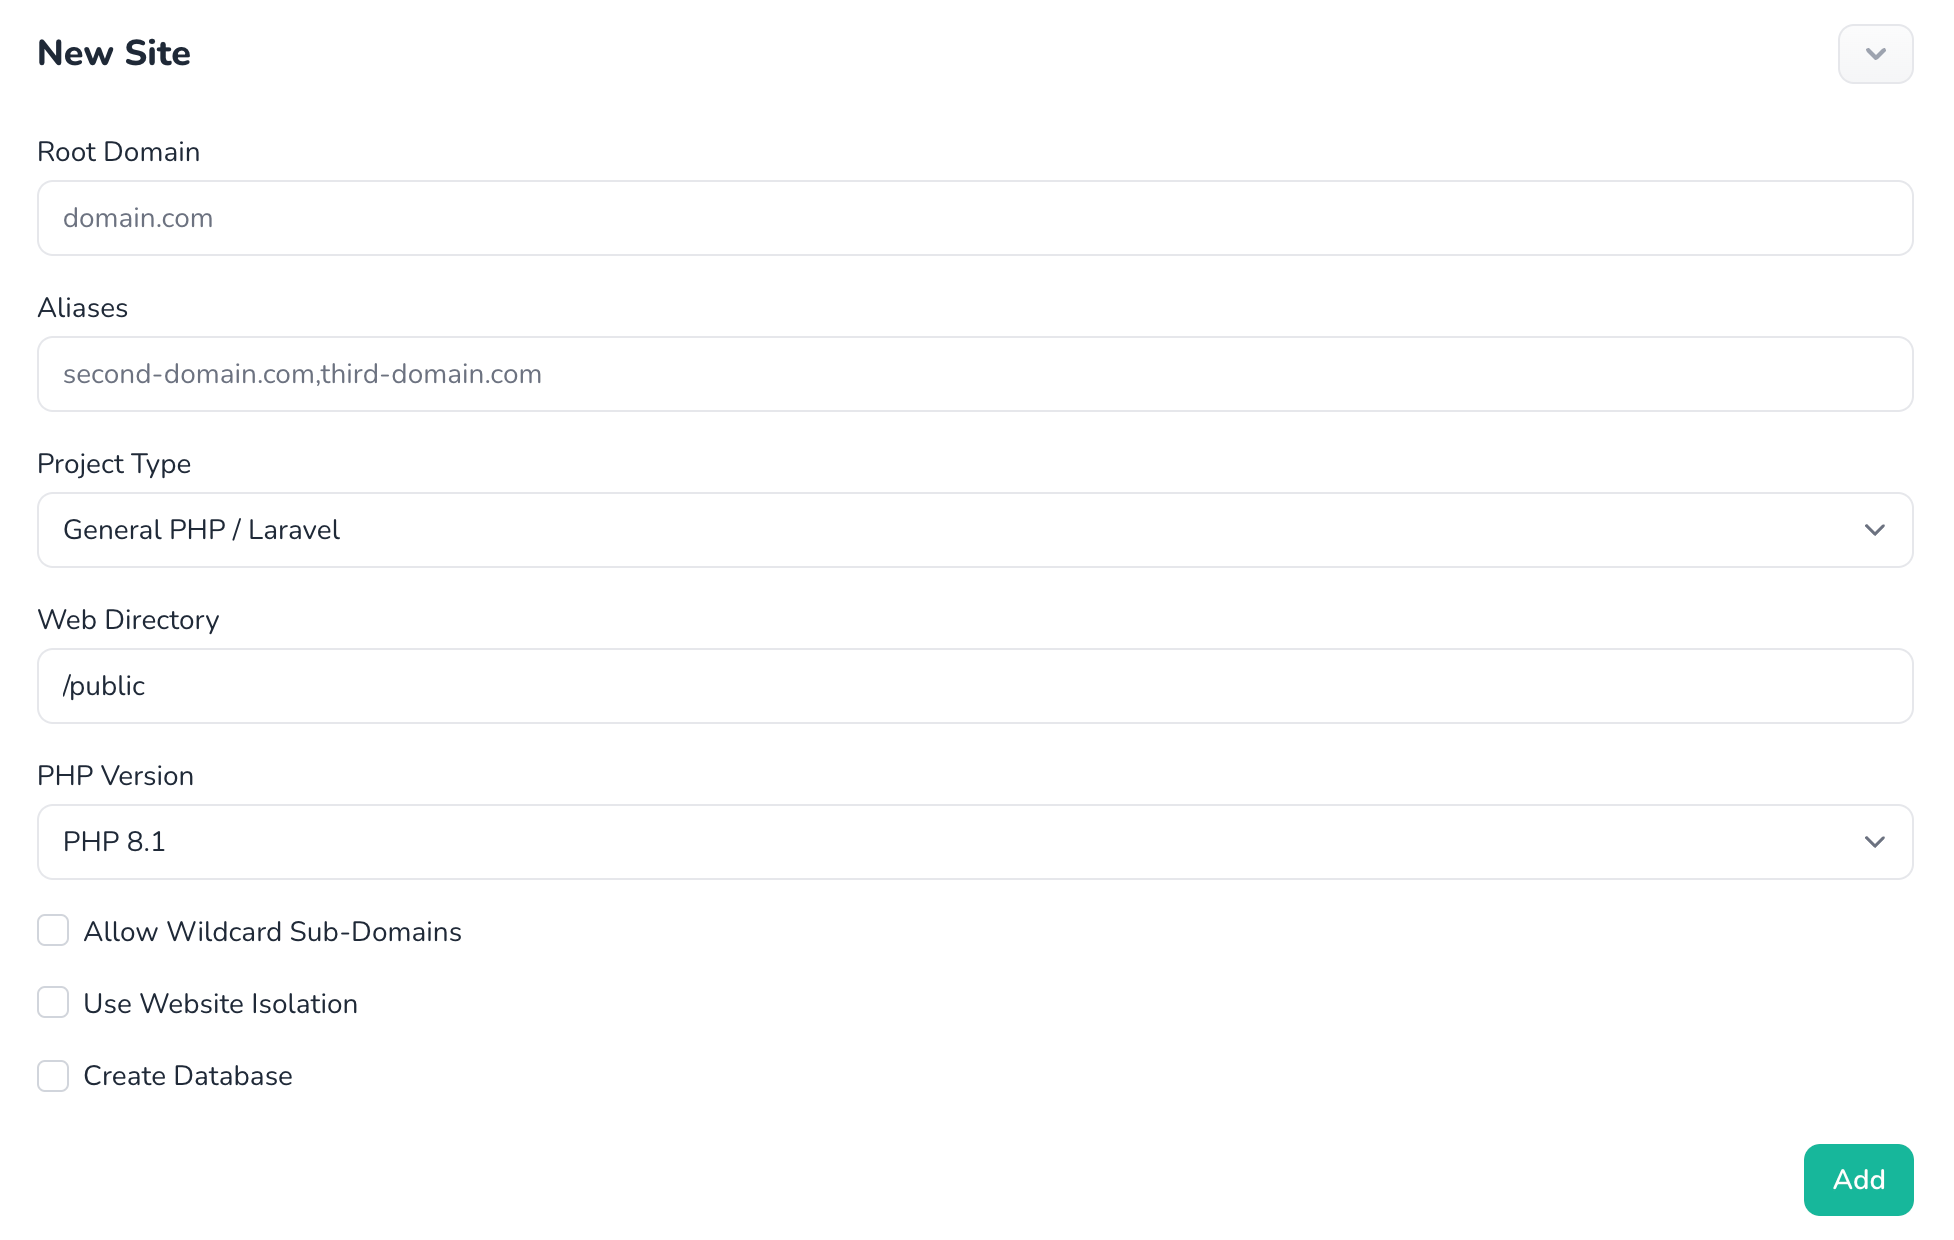Enable Create Database checkbox
Viewport: 1954px width, 1240px height.
pos(53,1075)
